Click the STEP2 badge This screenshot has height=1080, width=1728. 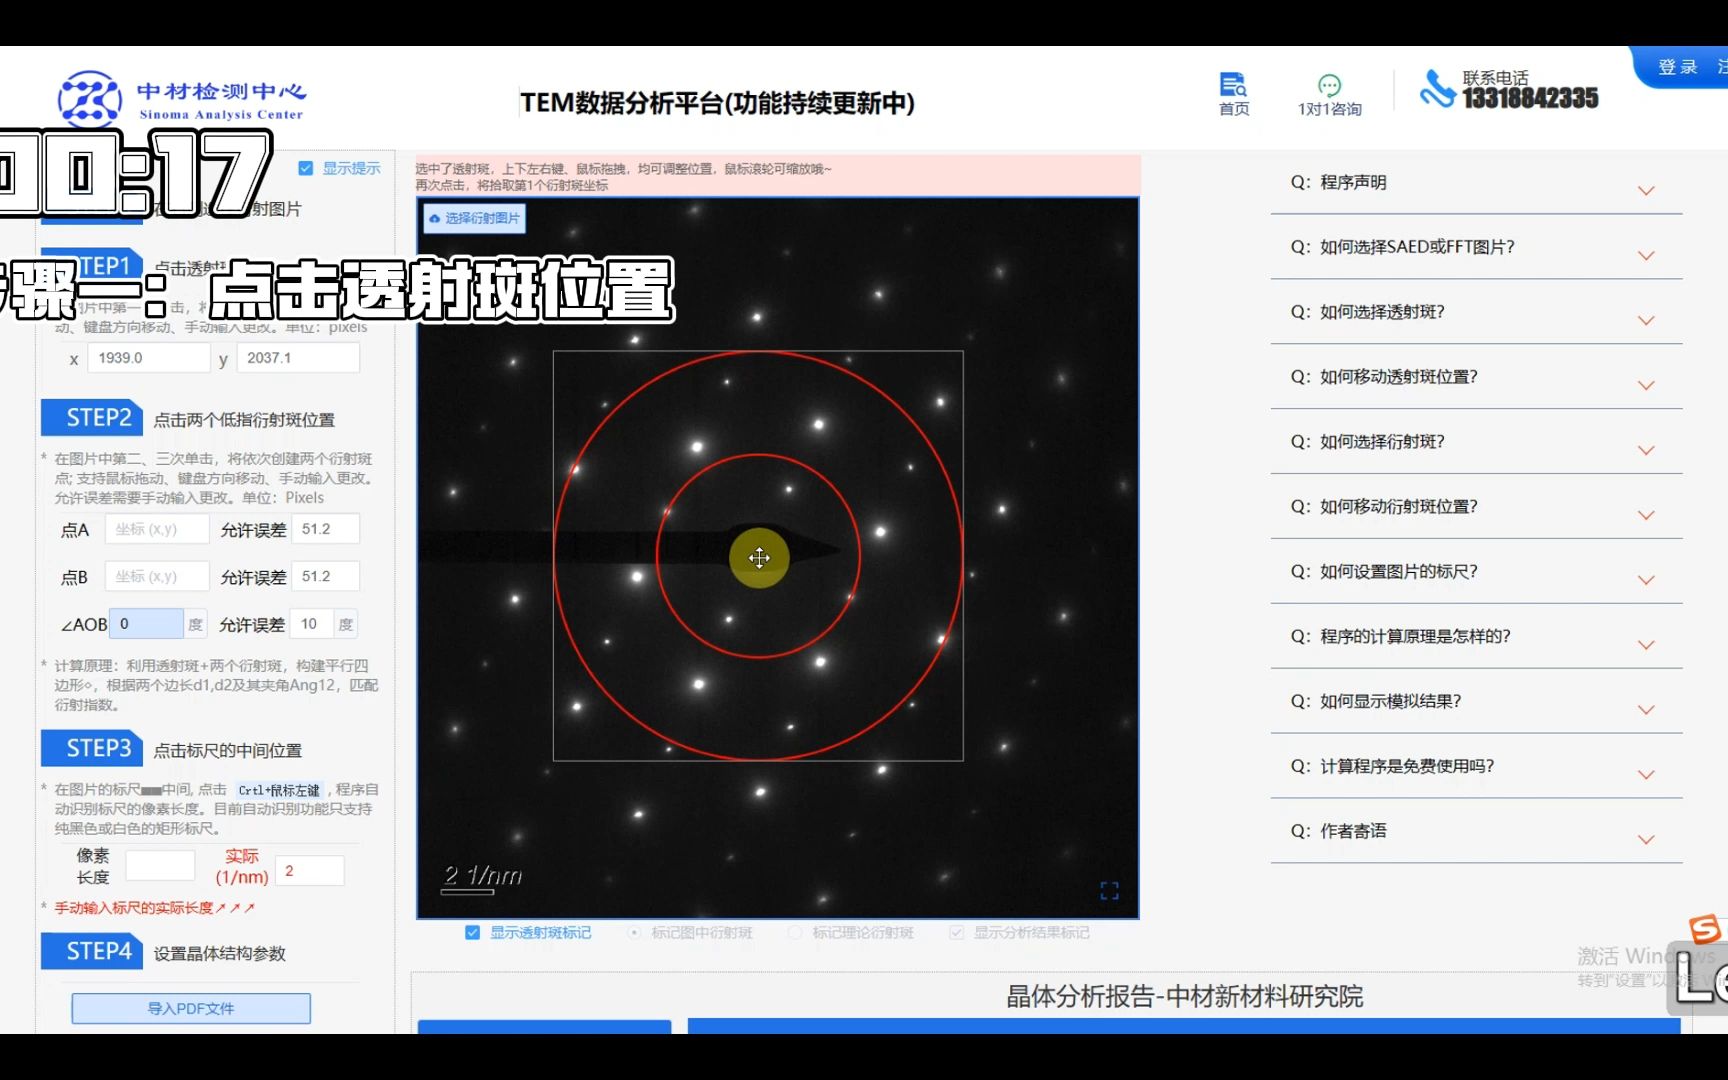91,418
